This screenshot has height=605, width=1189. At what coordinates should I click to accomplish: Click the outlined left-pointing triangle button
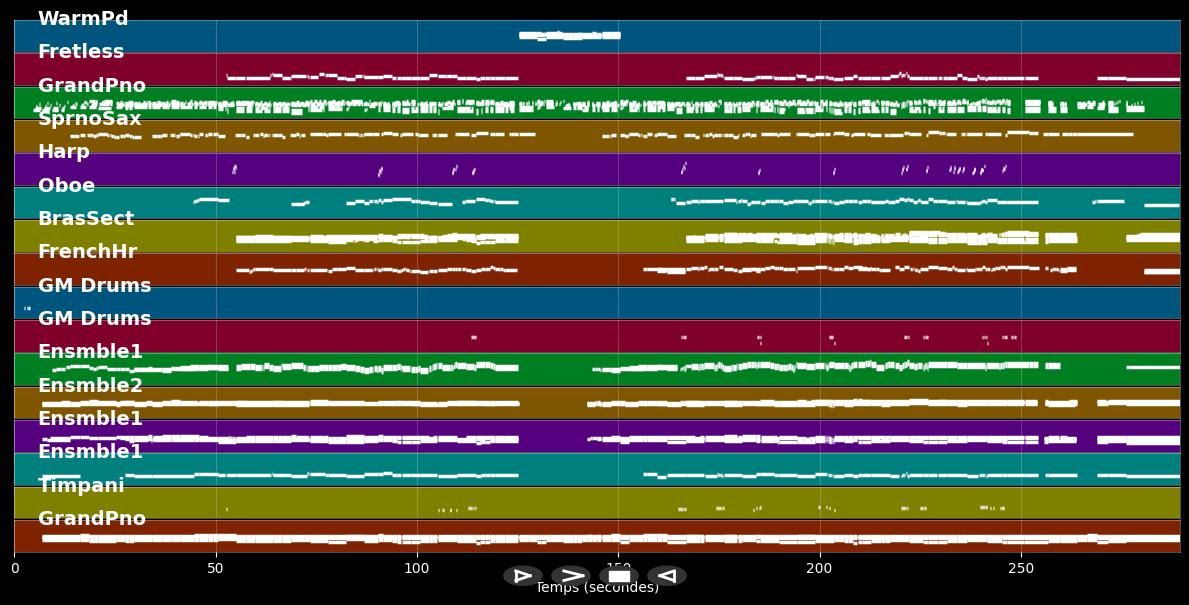667,576
